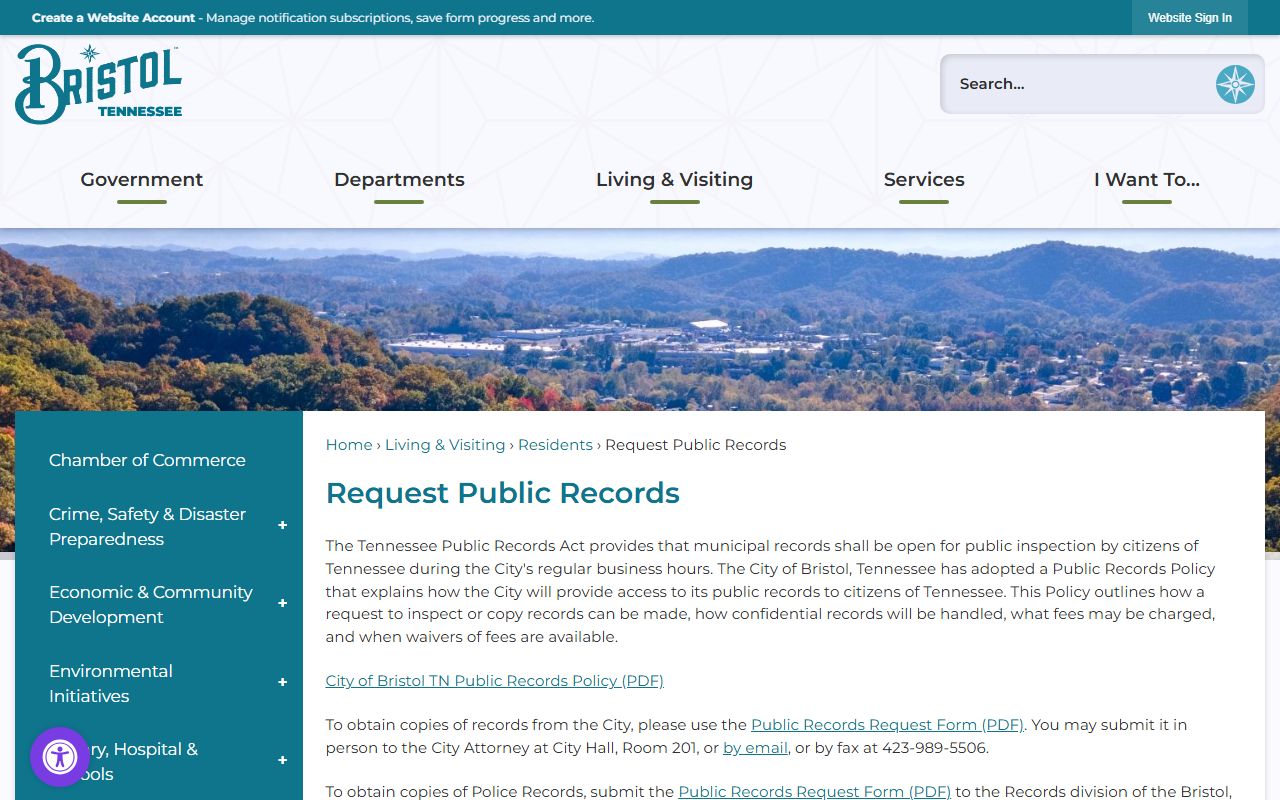
Task: Open City of Bristol TN Public Records Policy PDF
Action: 495,681
